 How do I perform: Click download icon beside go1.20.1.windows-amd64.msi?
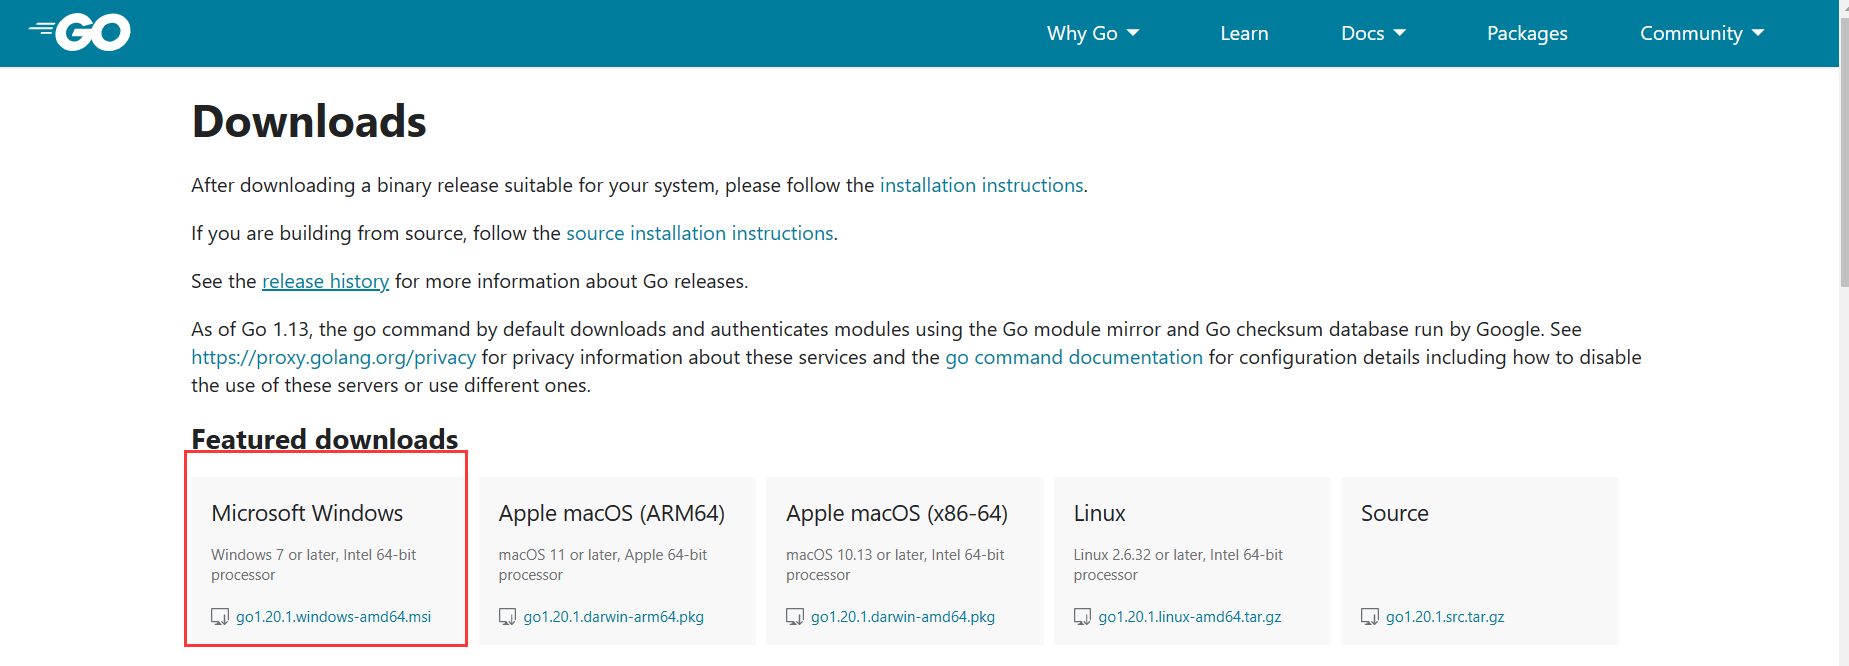tap(220, 617)
